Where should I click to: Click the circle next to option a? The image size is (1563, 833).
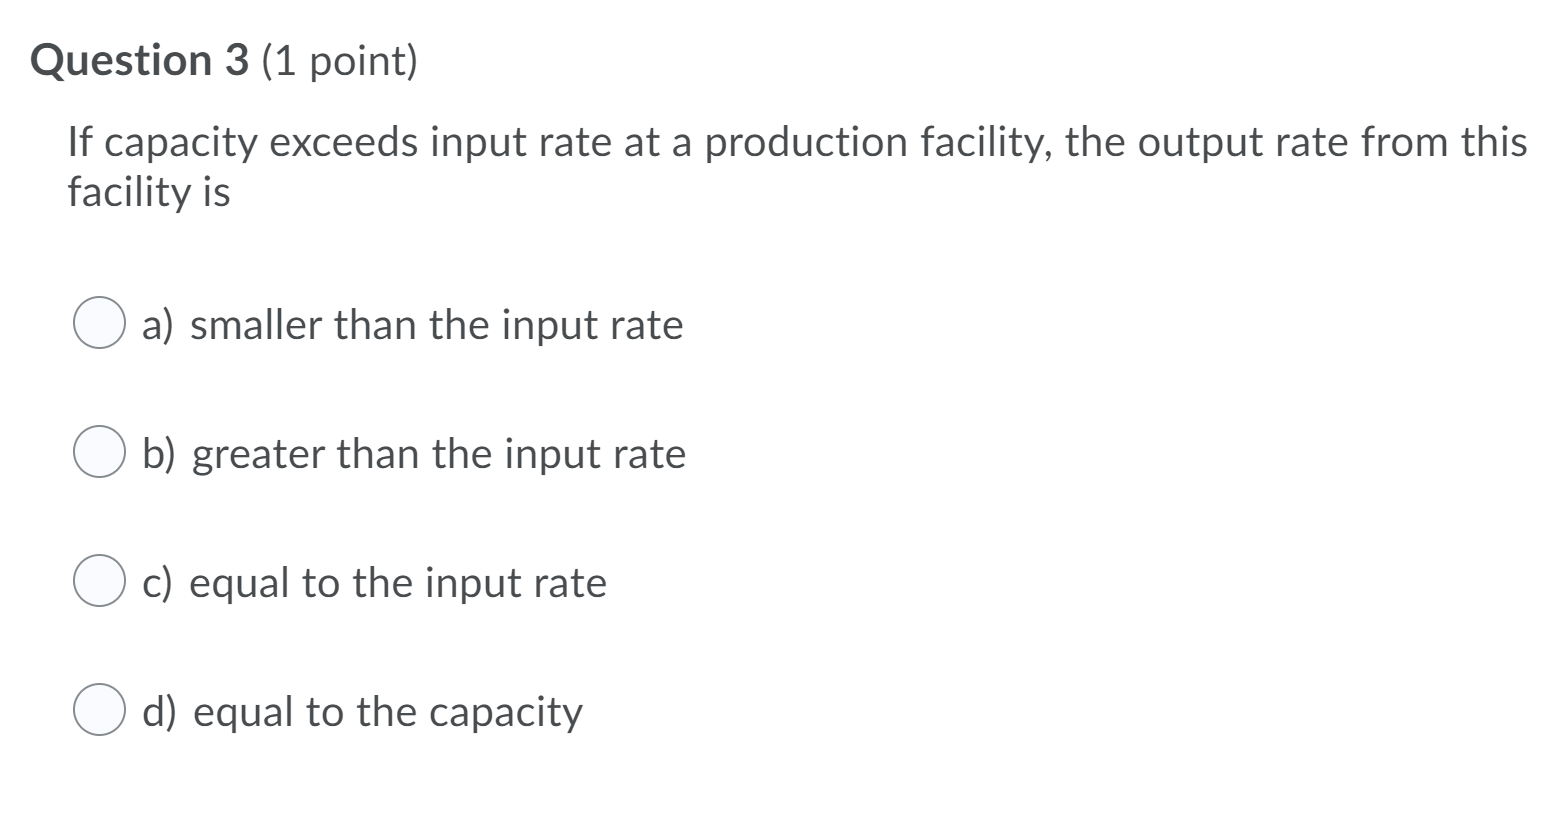click(x=99, y=324)
